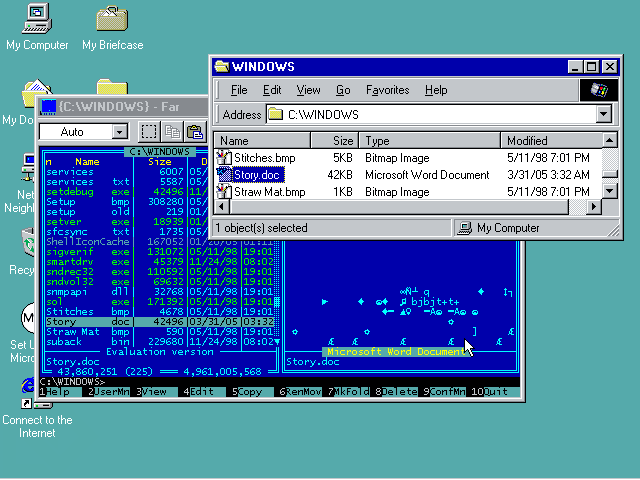The image size is (640, 480).
Task: Open the View menu in WINDOWS explorer
Action: coord(308,90)
